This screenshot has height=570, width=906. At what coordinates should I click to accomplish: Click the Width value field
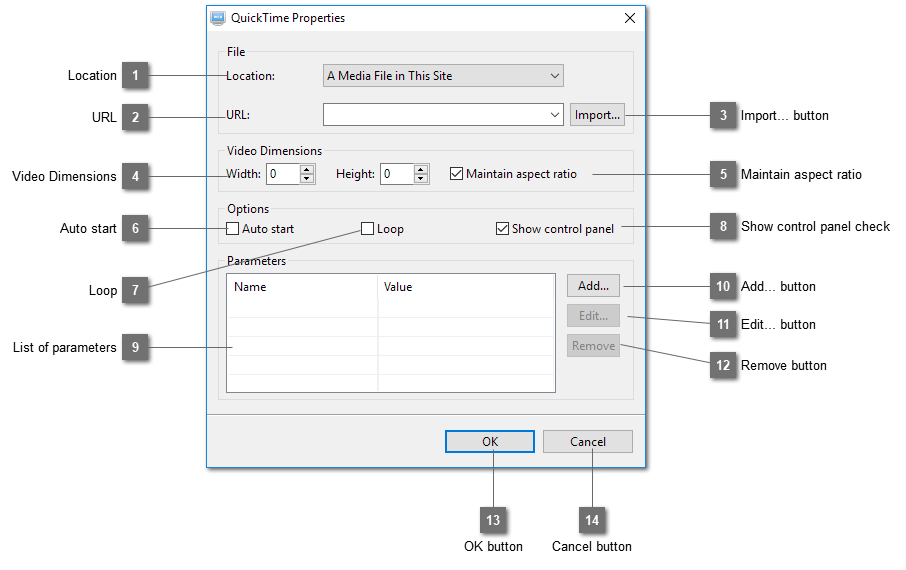(283, 174)
